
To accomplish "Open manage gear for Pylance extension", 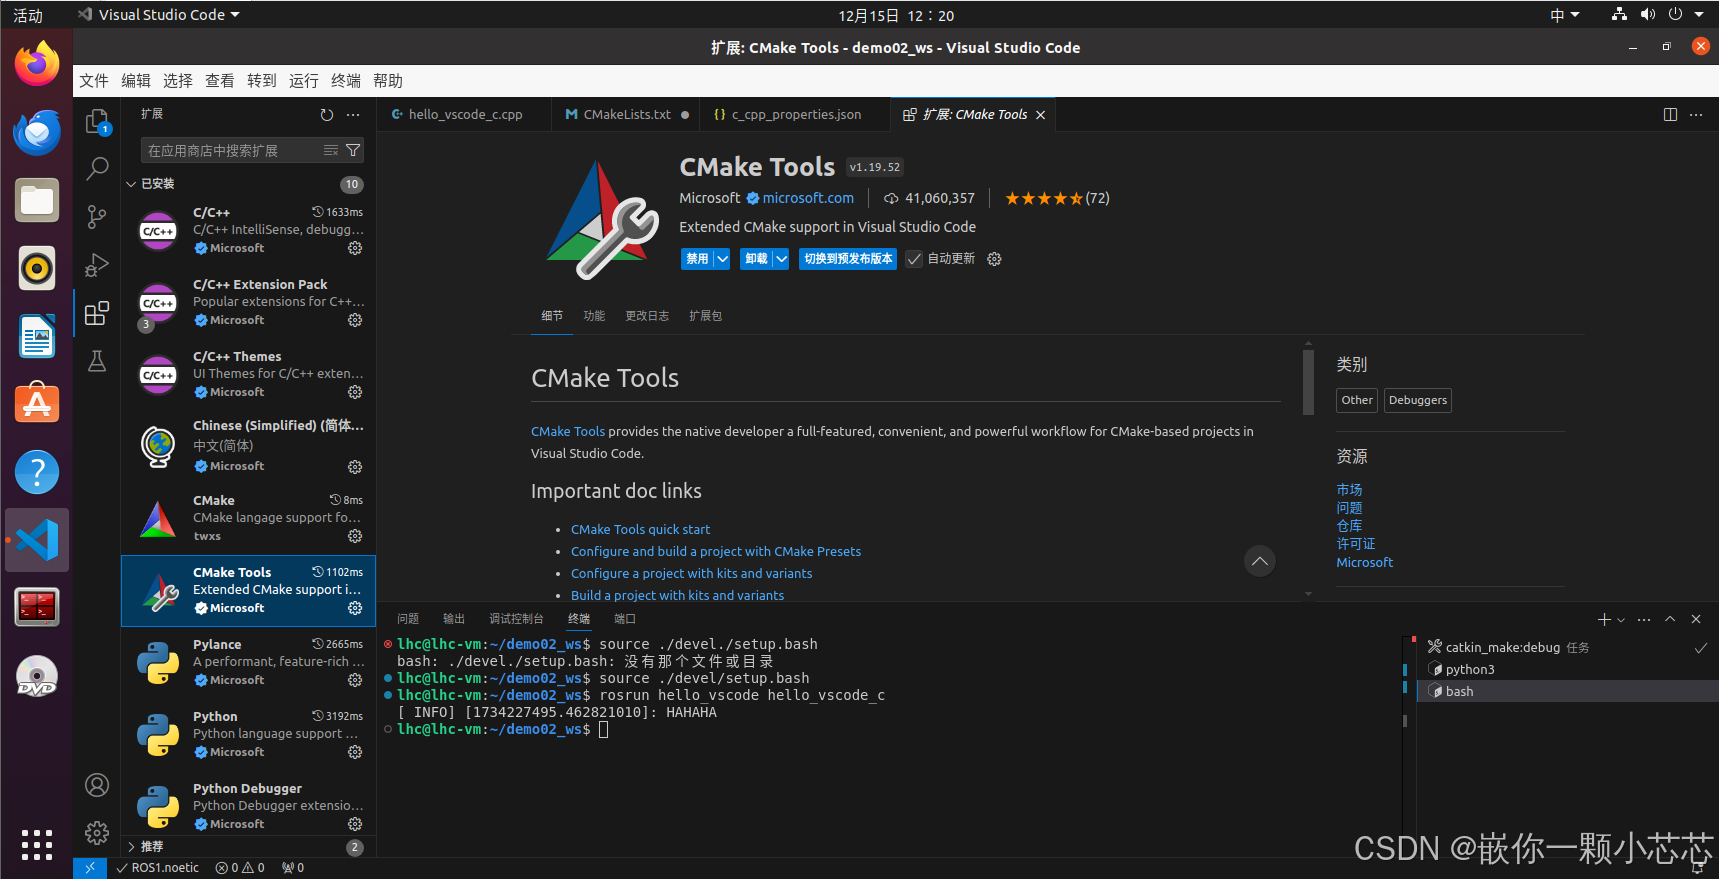I will (355, 680).
